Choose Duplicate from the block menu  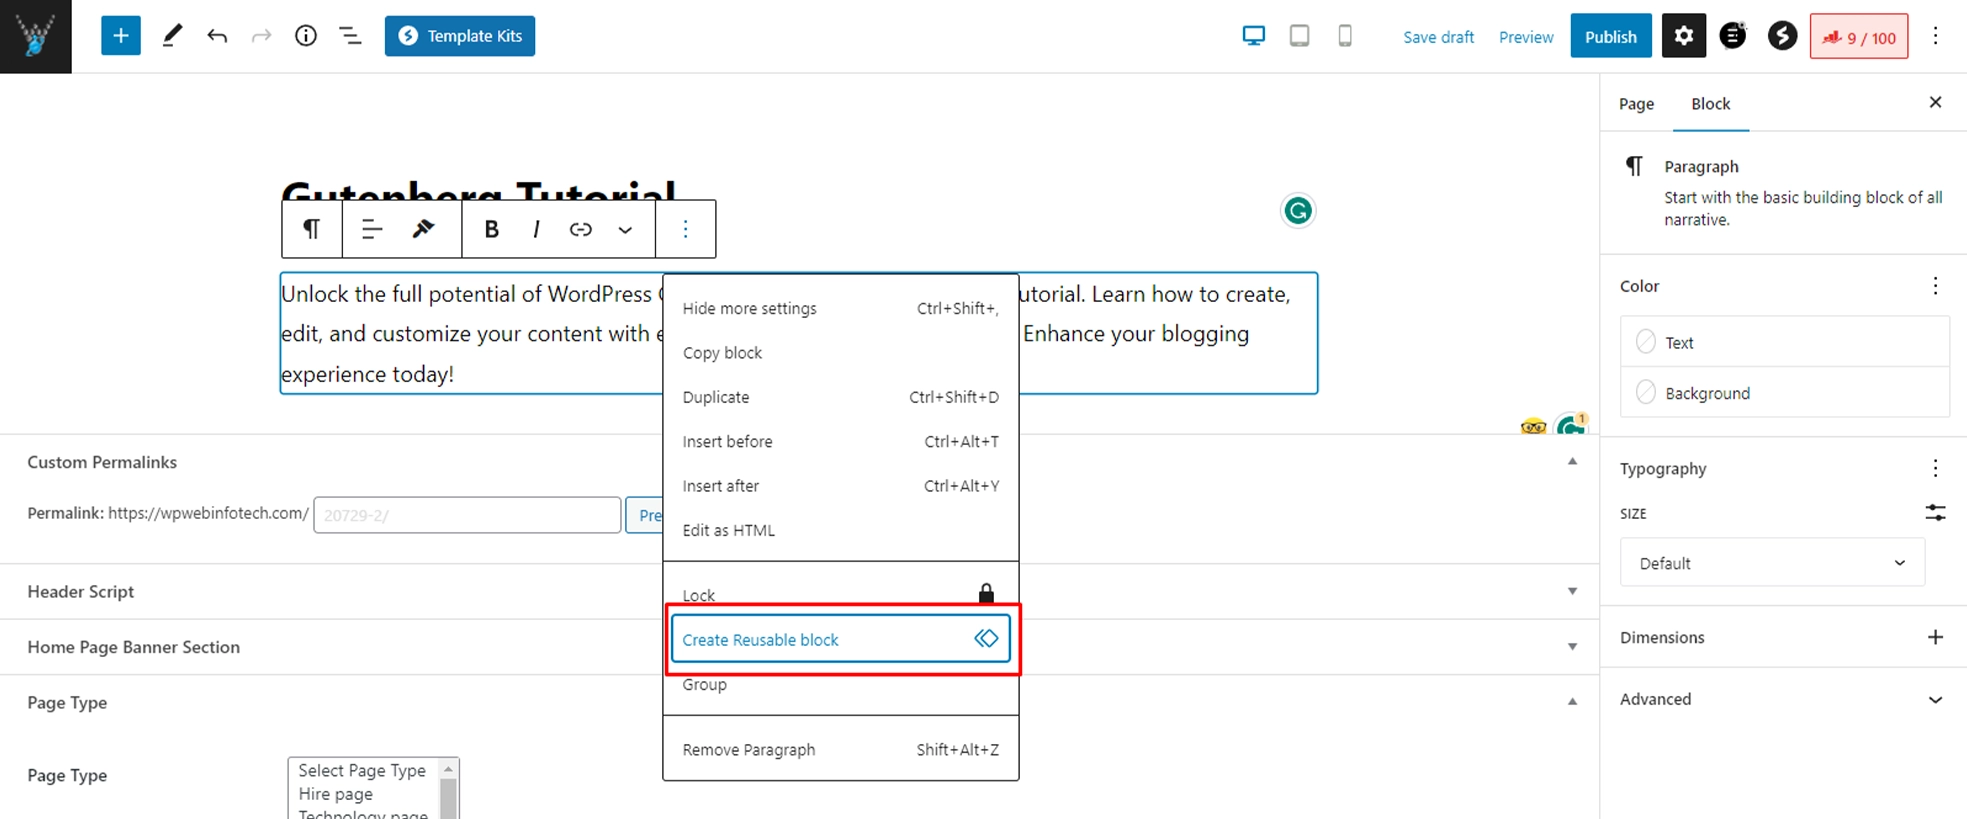point(840,397)
